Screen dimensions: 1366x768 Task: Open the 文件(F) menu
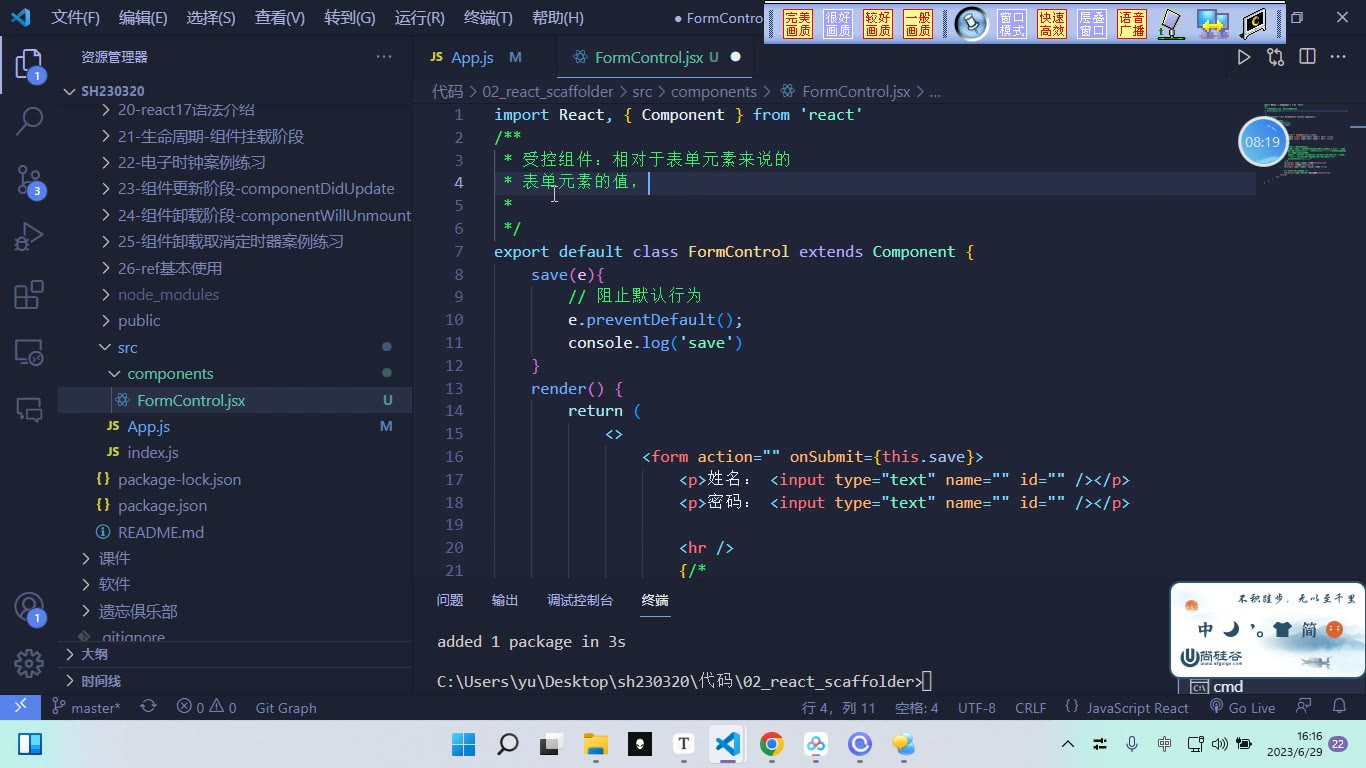[76, 18]
